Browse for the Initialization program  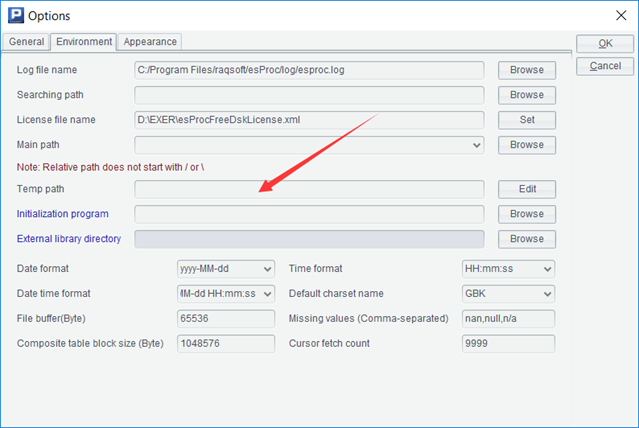pos(526,214)
